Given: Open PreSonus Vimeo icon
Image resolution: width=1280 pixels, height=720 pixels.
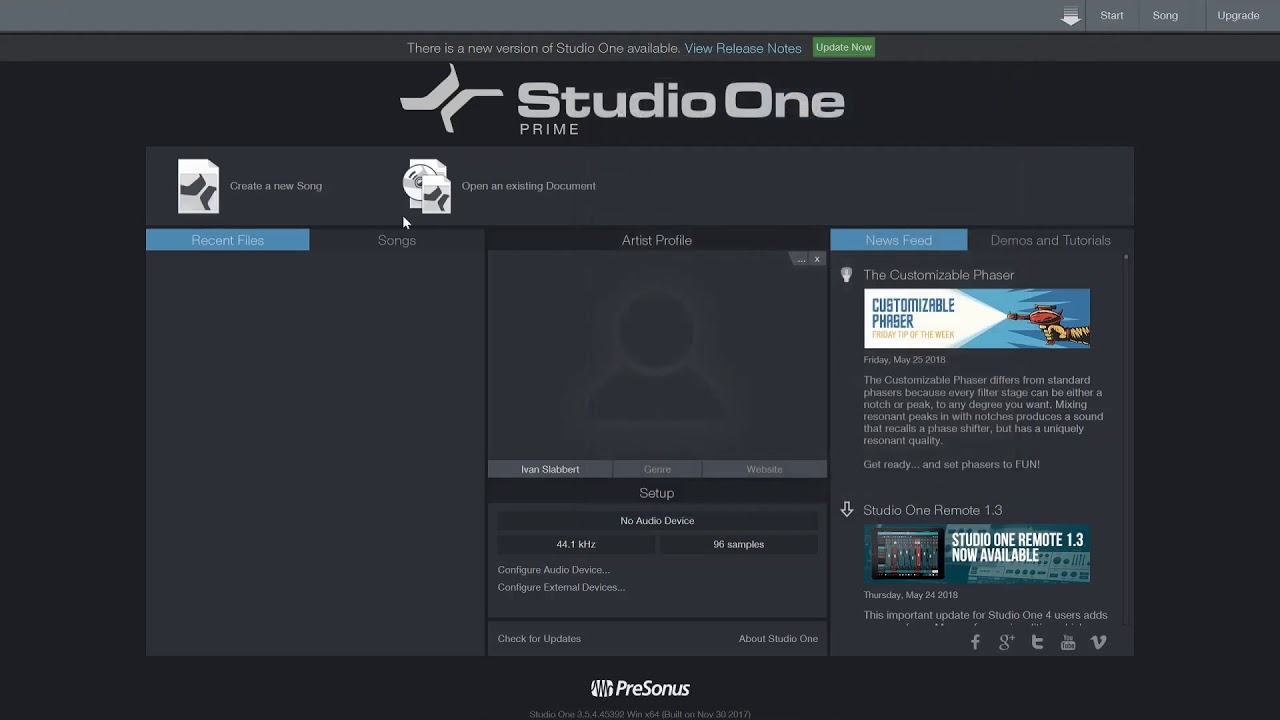Looking at the screenshot, I should tap(1098, 642).
